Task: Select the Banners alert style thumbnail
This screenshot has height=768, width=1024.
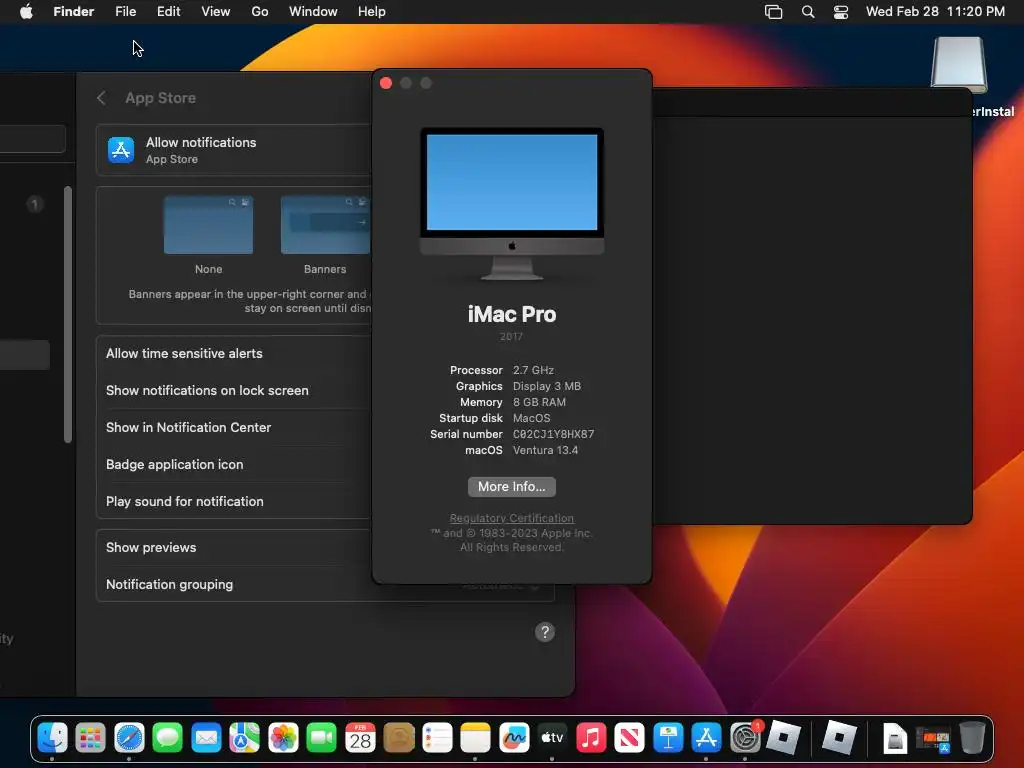Action: coord(325,225)
